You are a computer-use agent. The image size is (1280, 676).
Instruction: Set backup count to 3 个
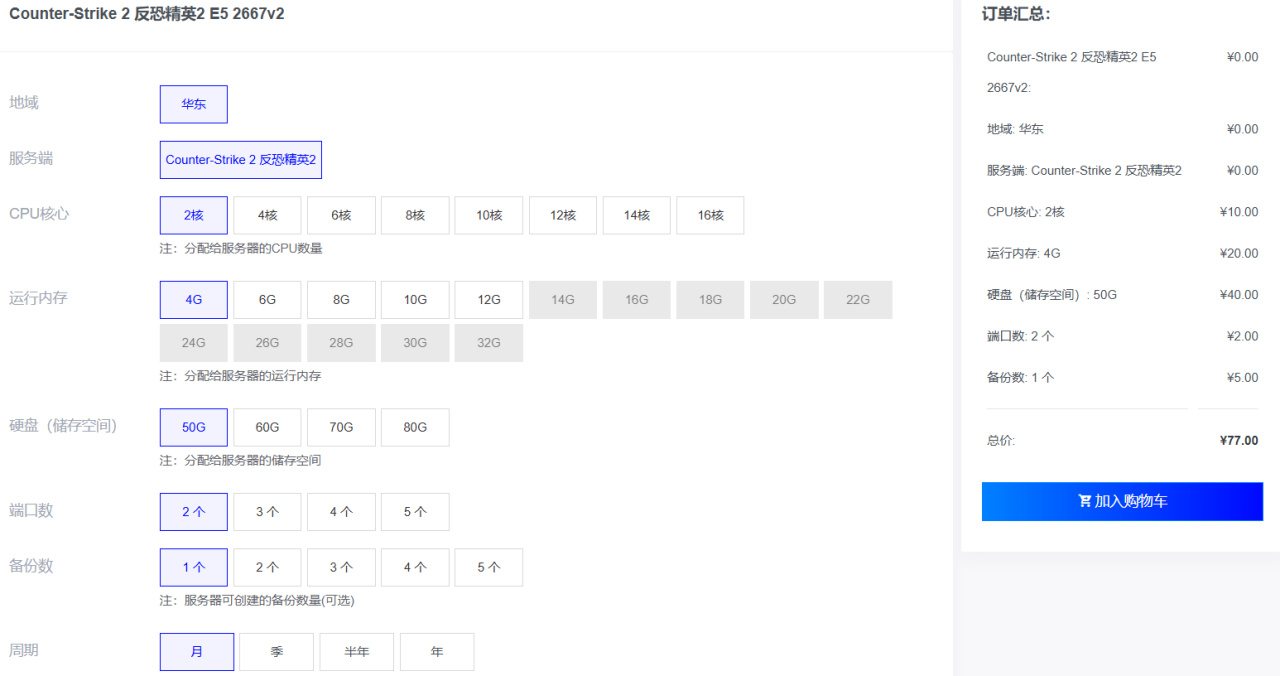click(342, 568)
